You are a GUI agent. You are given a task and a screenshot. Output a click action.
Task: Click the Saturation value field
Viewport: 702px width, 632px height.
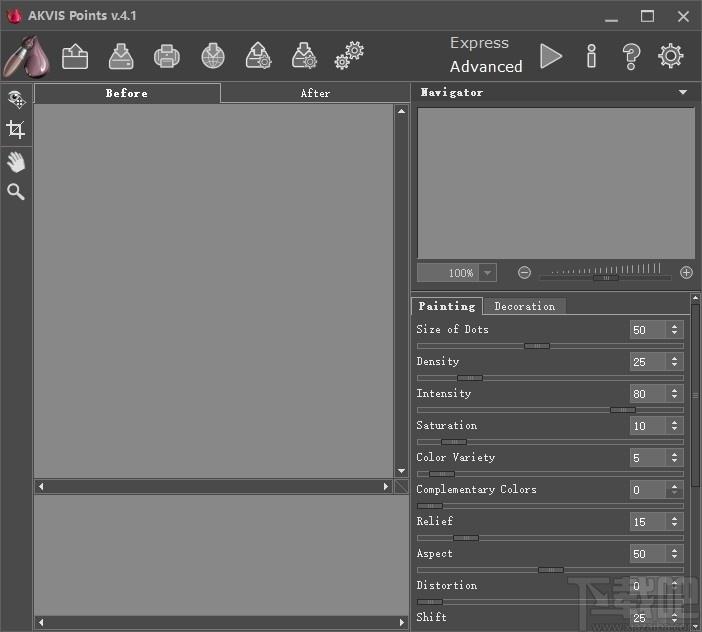tap(647, 426)
